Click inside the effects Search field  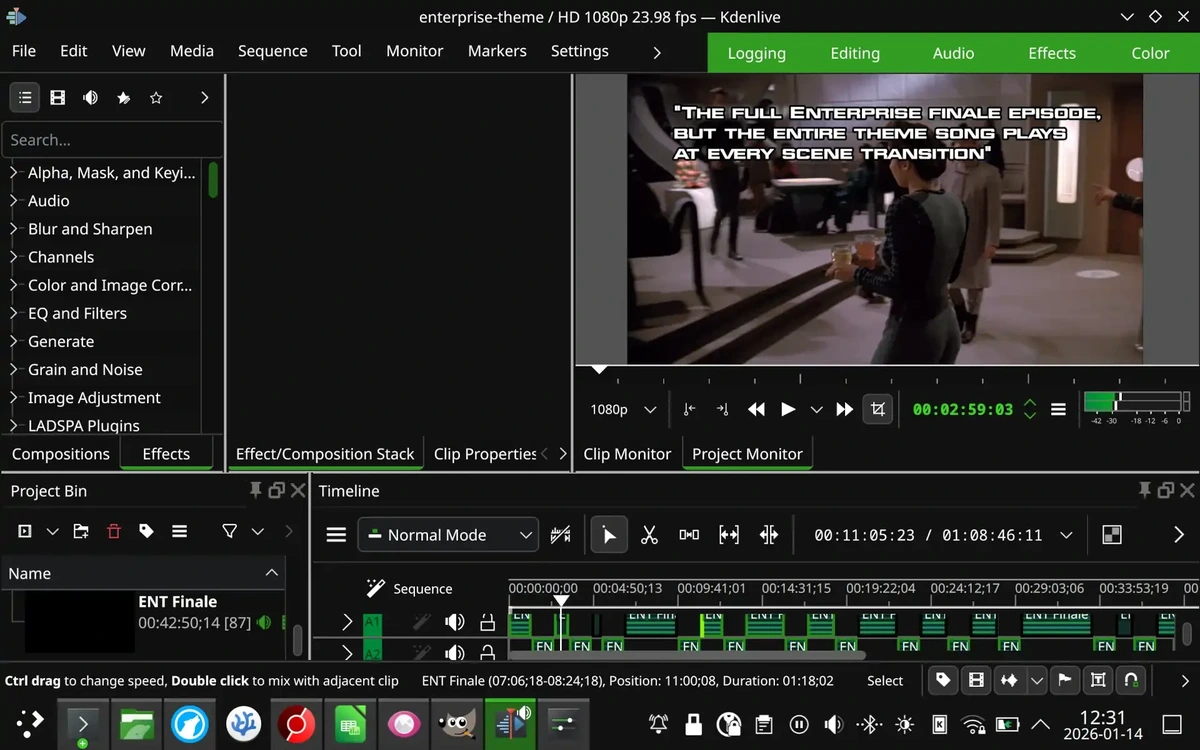click(110, 140)
